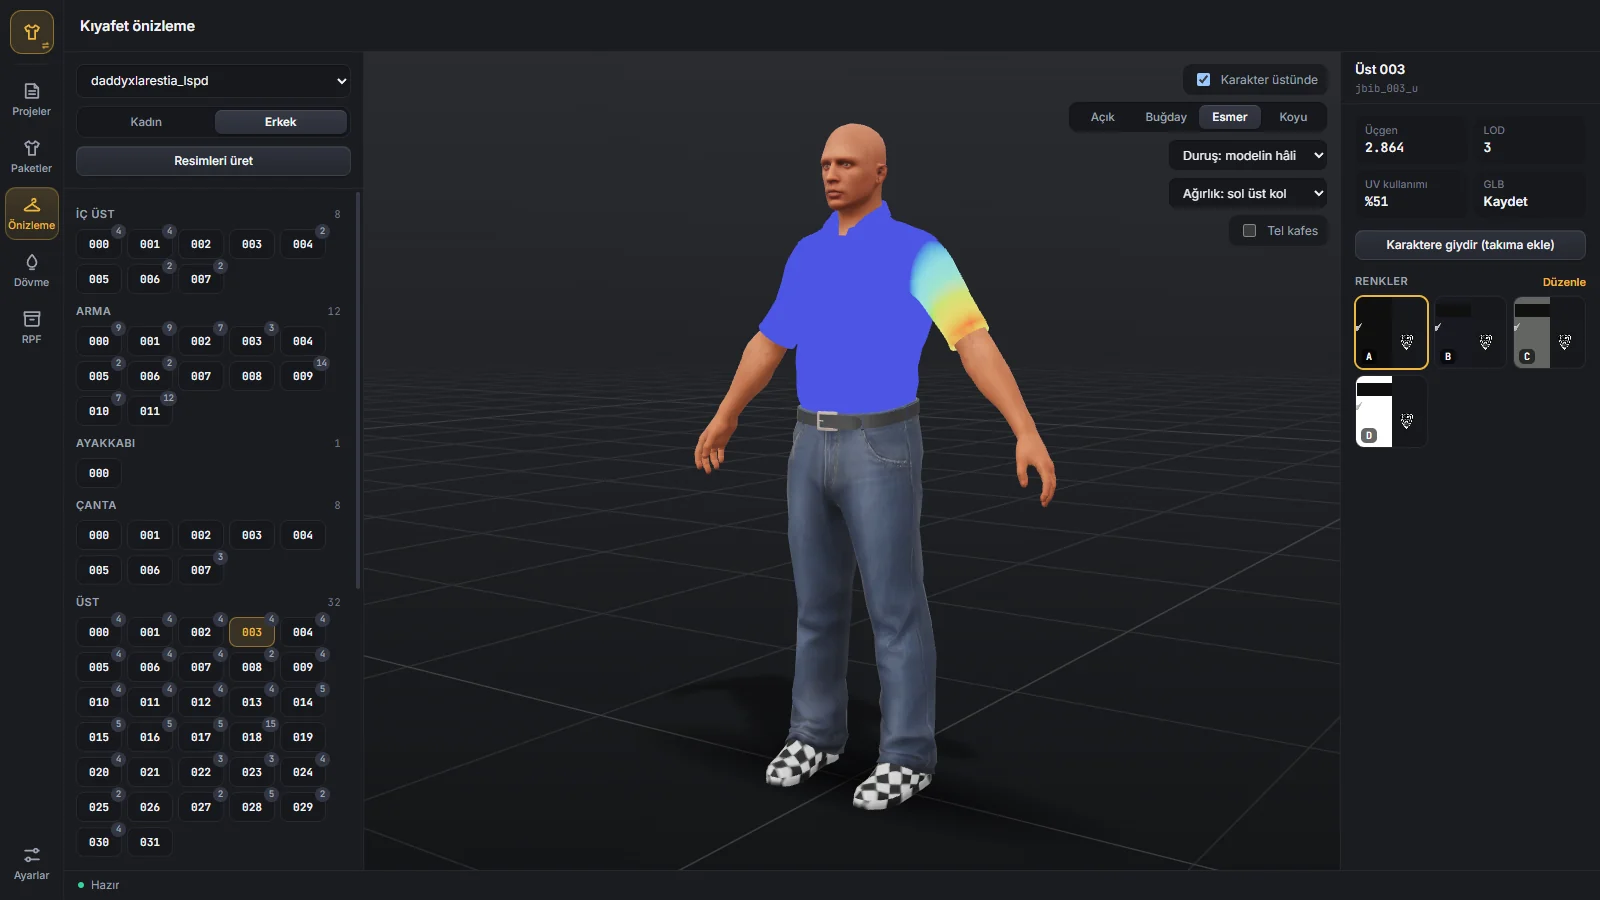The image size is (1600, 900).
Task: Select AYAKKABI item 000
Action: click(99, 473)
